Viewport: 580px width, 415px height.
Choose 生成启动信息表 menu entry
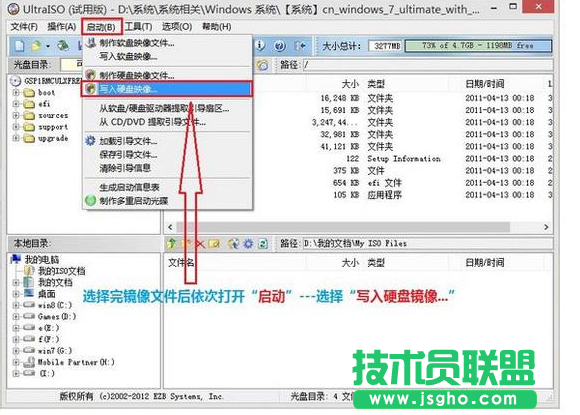[168, 187]
